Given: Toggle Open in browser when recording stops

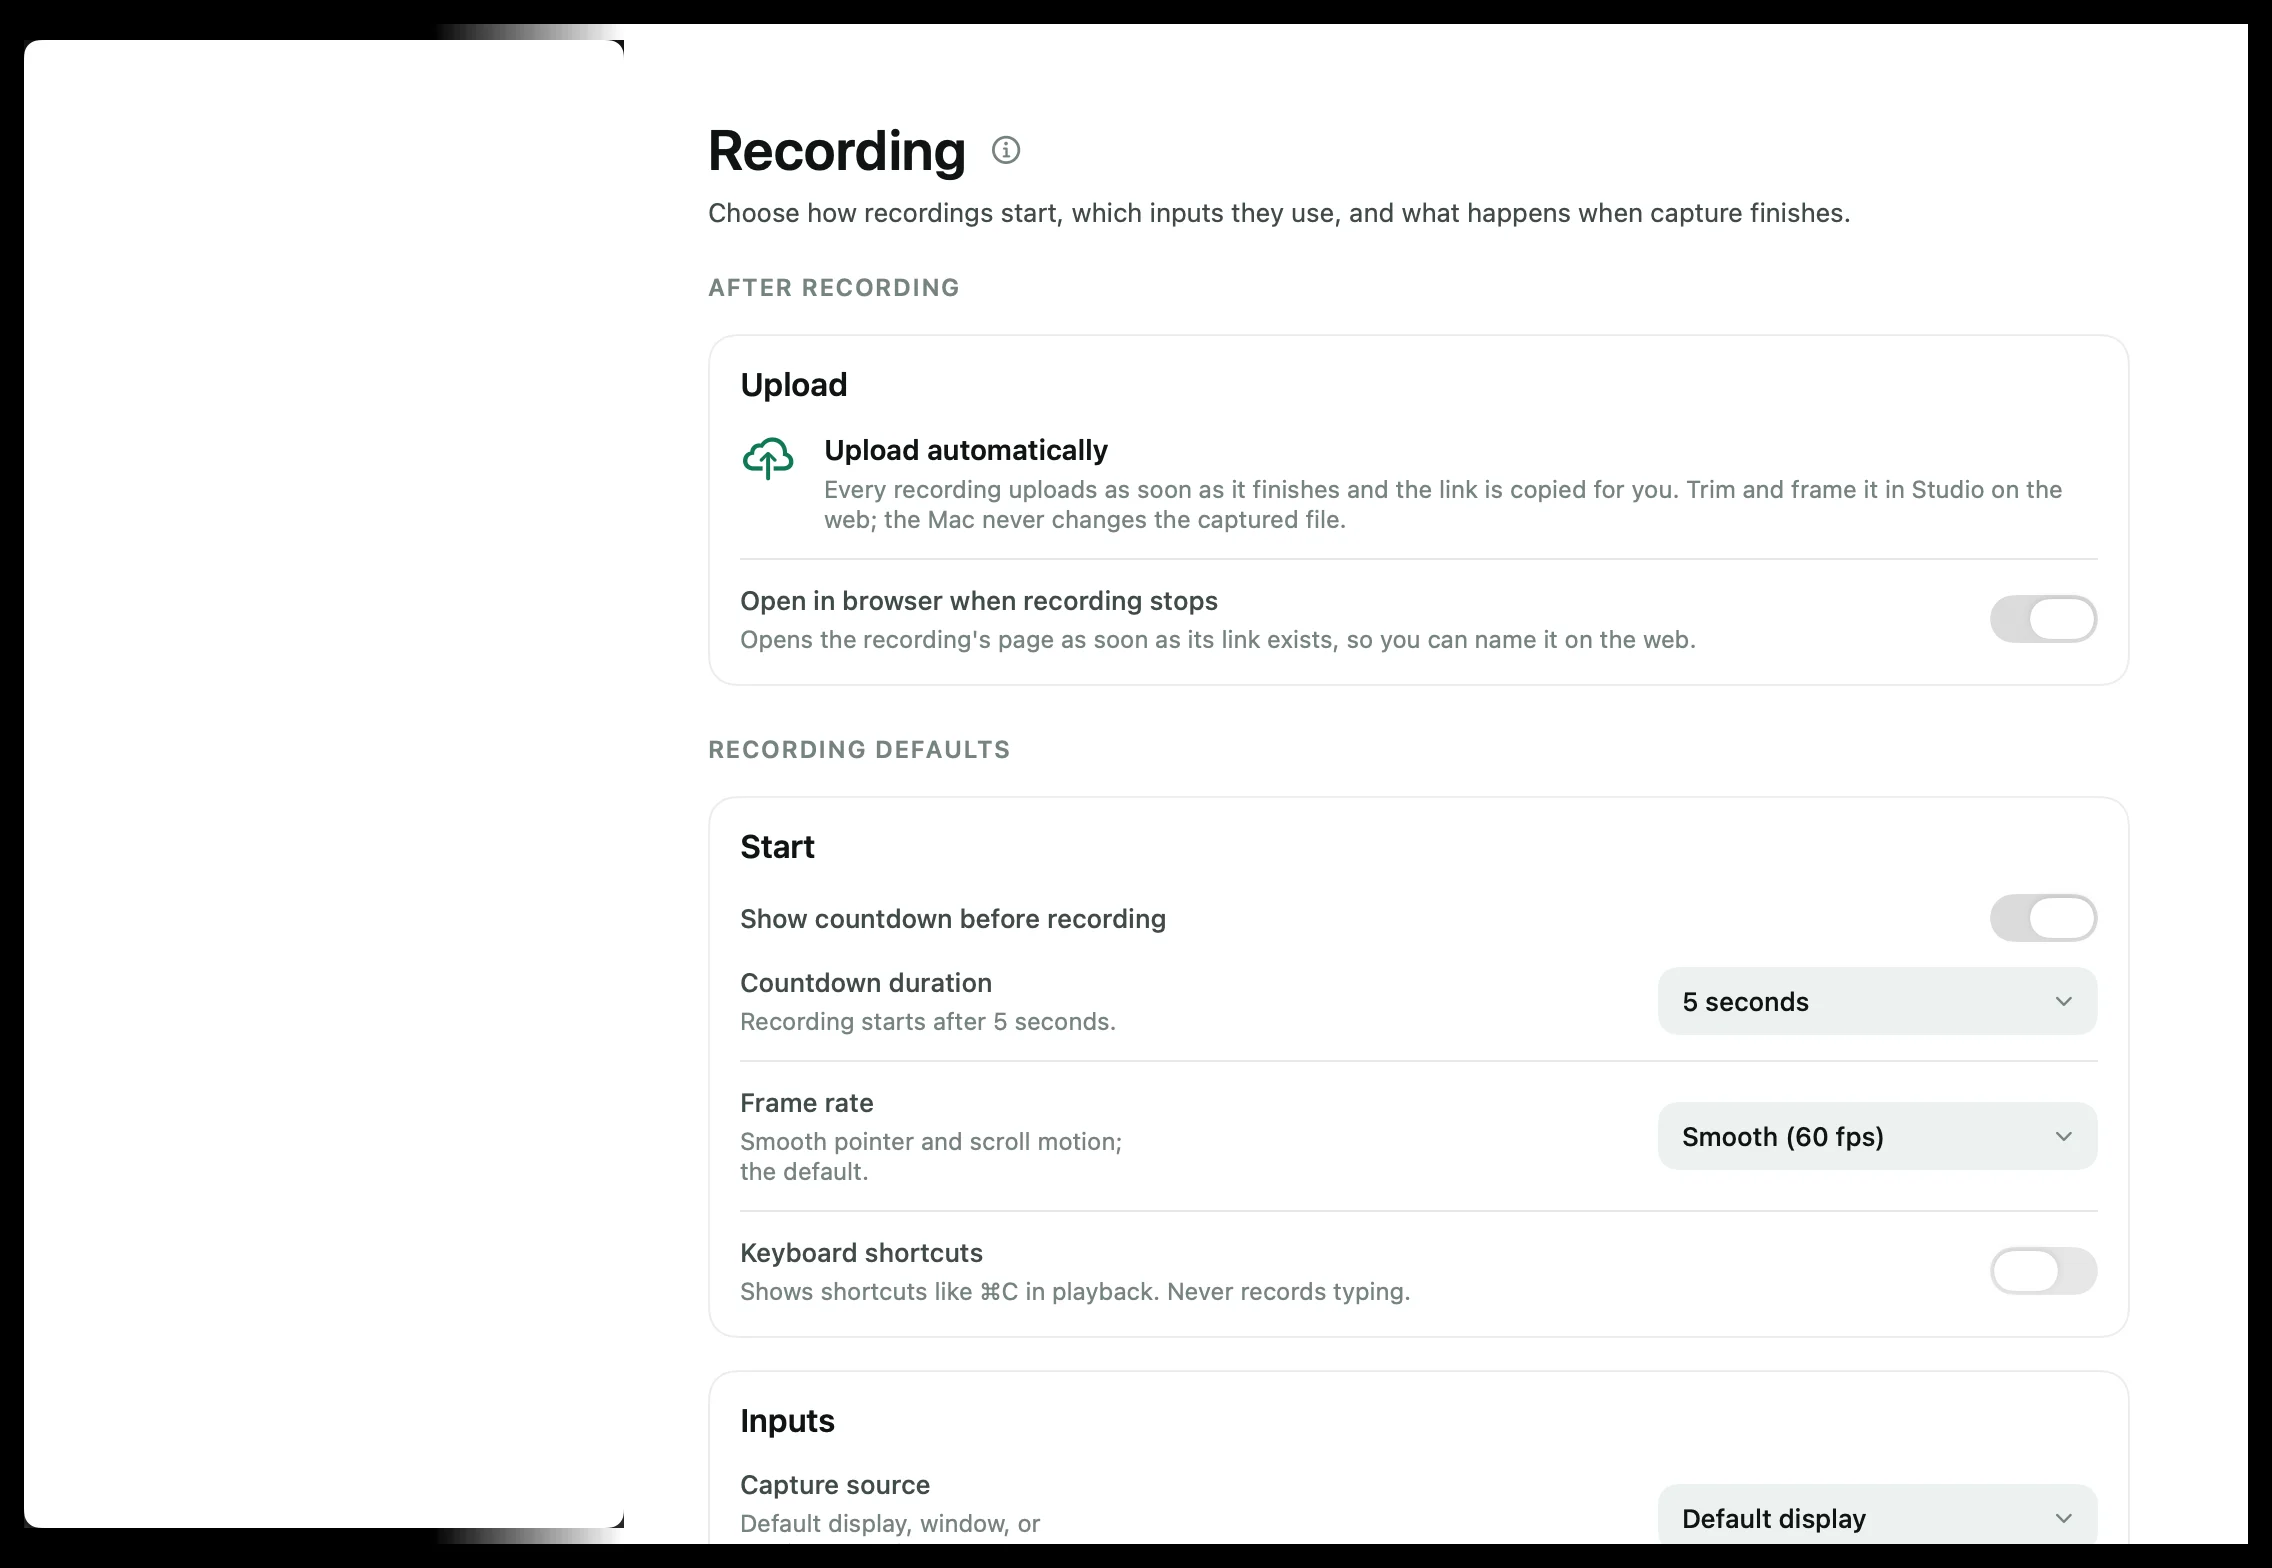Looking at the screenshot, I should (x=2043, y=619).
